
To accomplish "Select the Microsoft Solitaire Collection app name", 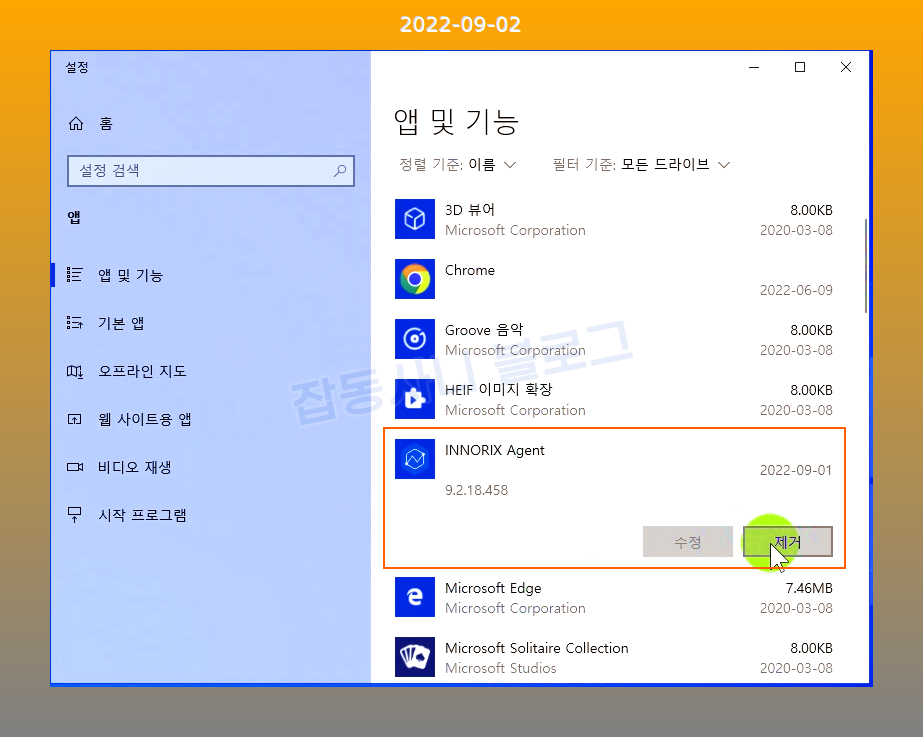I will coord(537,648).
